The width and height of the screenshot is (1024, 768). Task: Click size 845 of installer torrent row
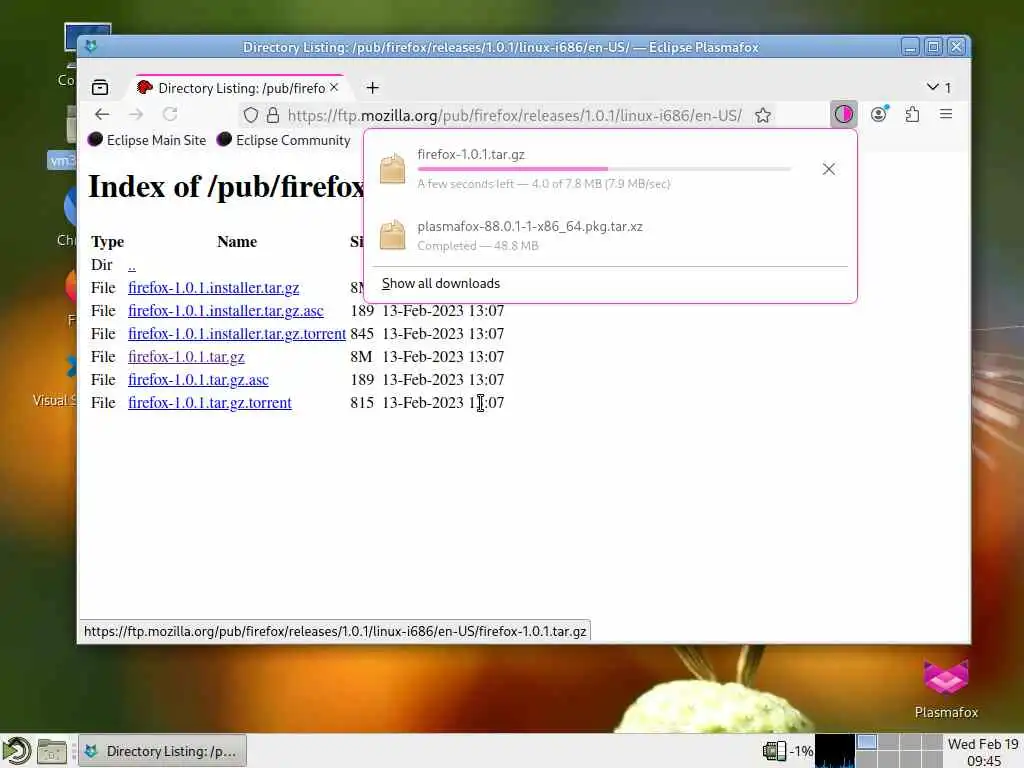click(x=362, y=334)
